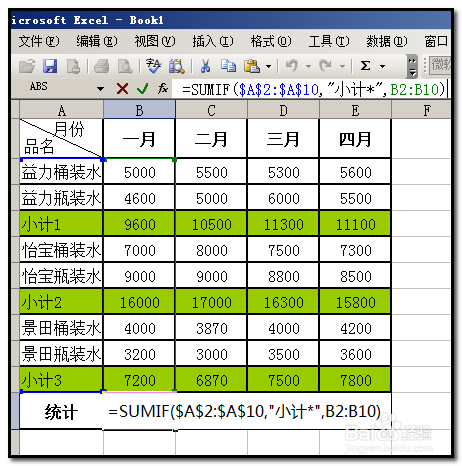Select cell 益力桶装水
The image size is (462, 466).
tap(61, 172)
